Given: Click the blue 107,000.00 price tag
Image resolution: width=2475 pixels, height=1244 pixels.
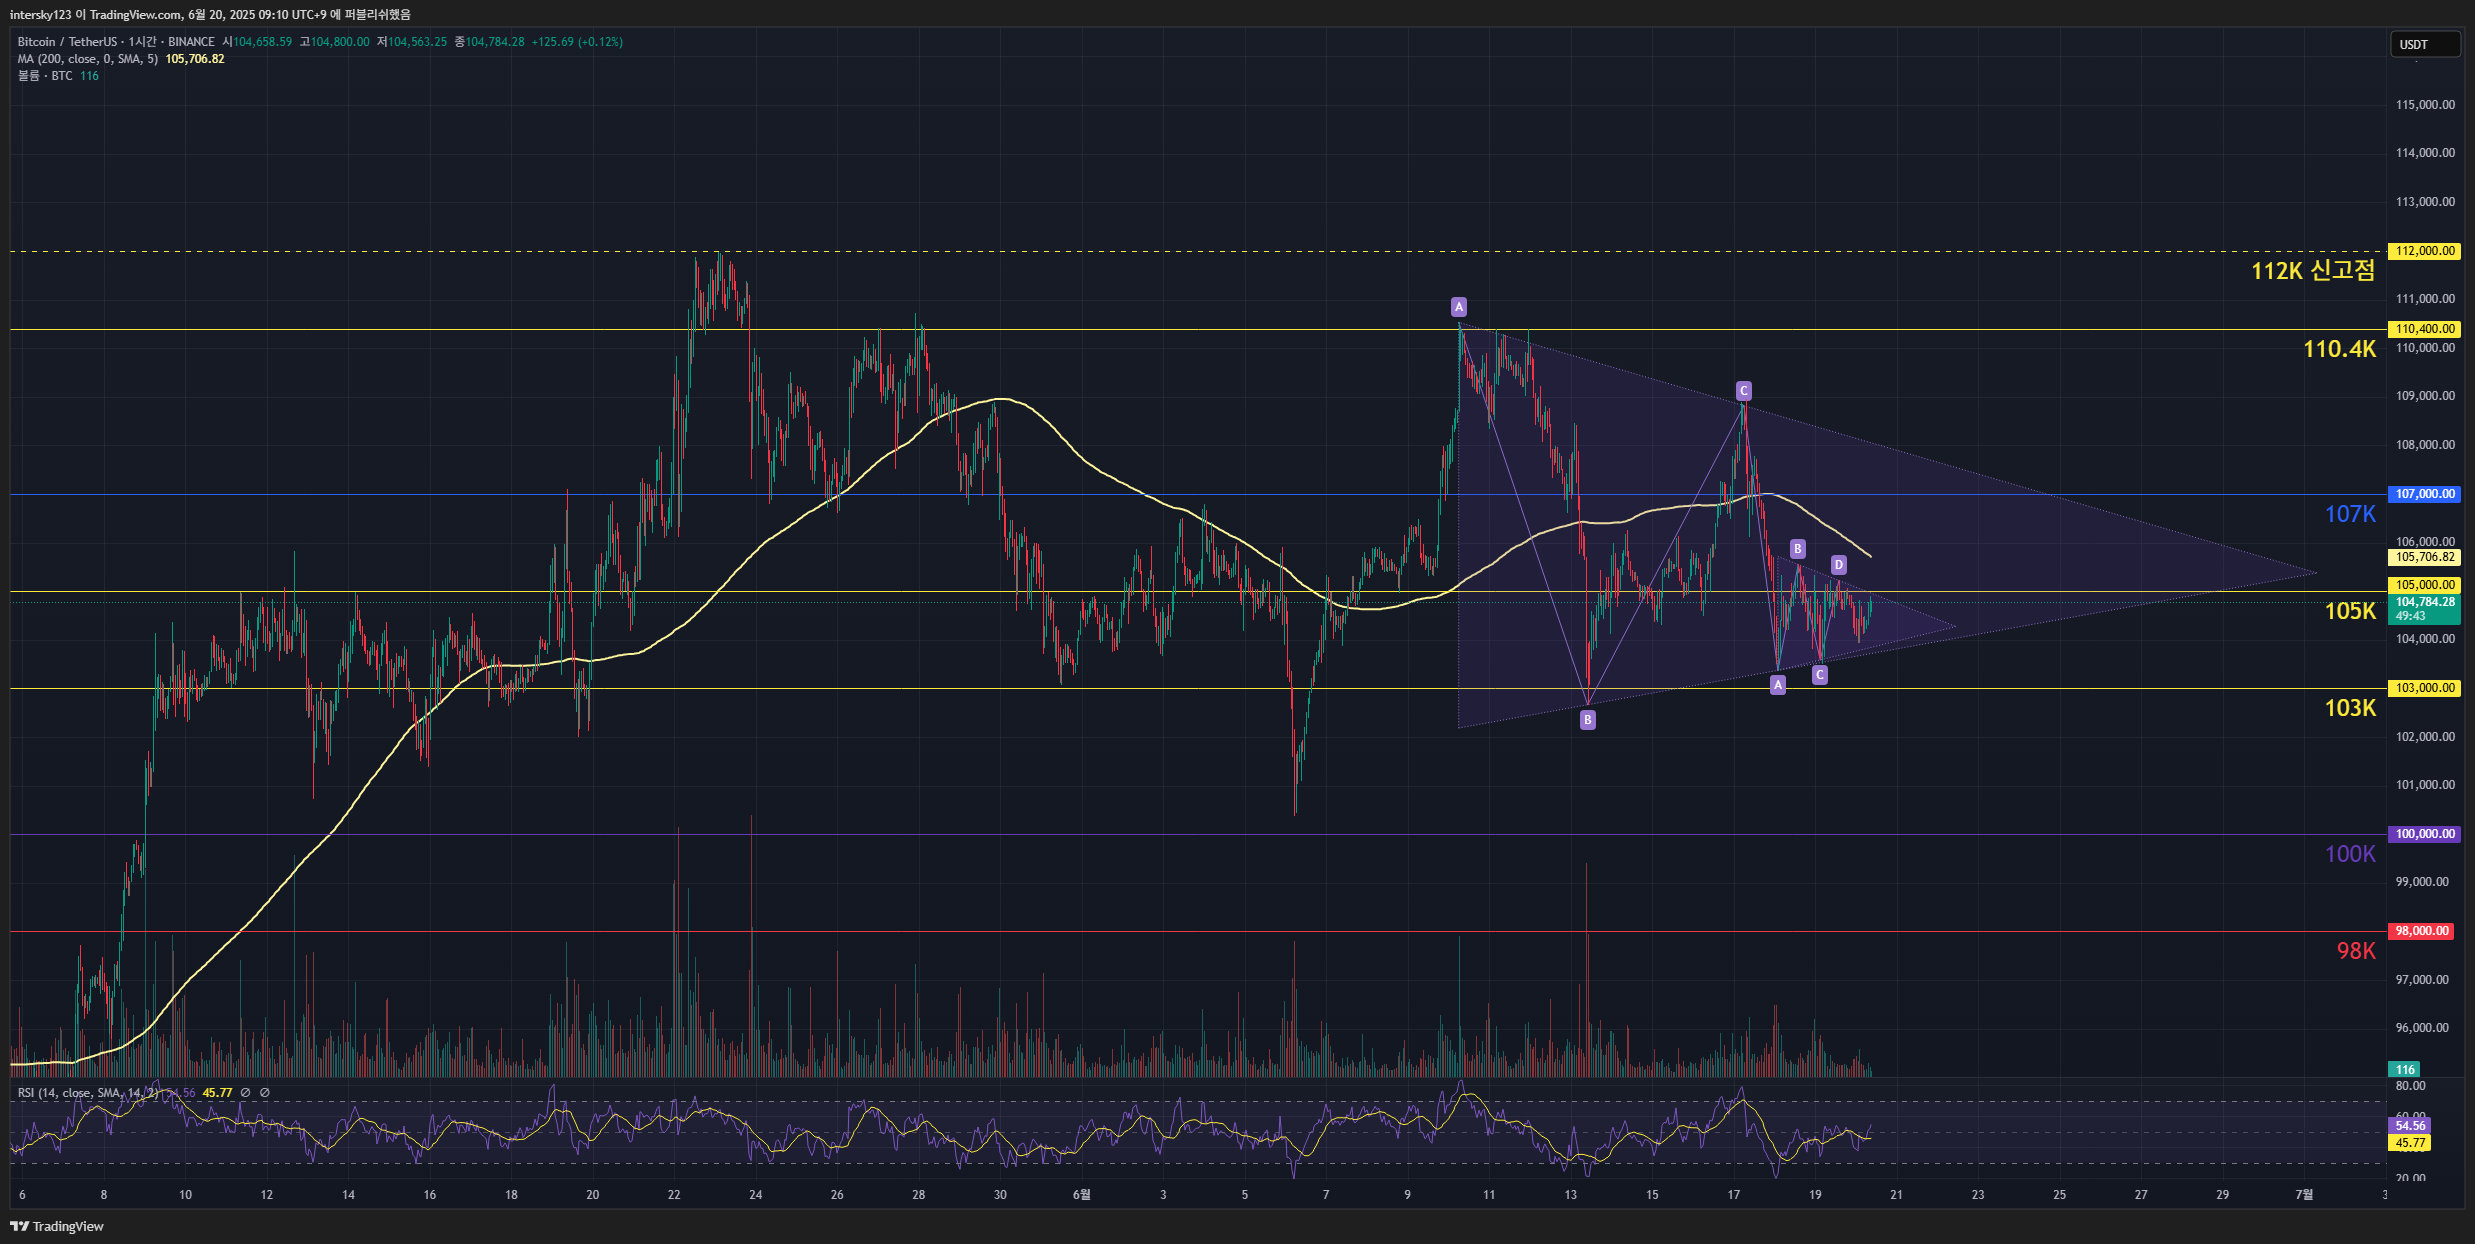Looking at the screenshot, I should [2424, 494].
